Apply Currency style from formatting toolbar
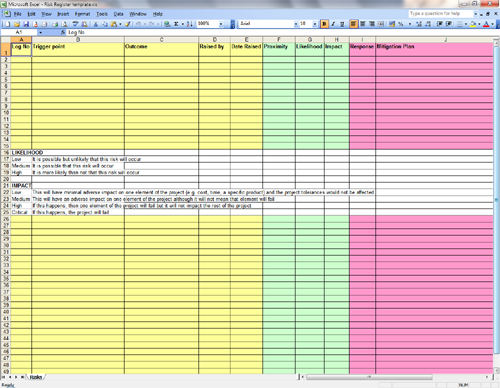The height and width of the screenshot is (388, 500). 392,24
